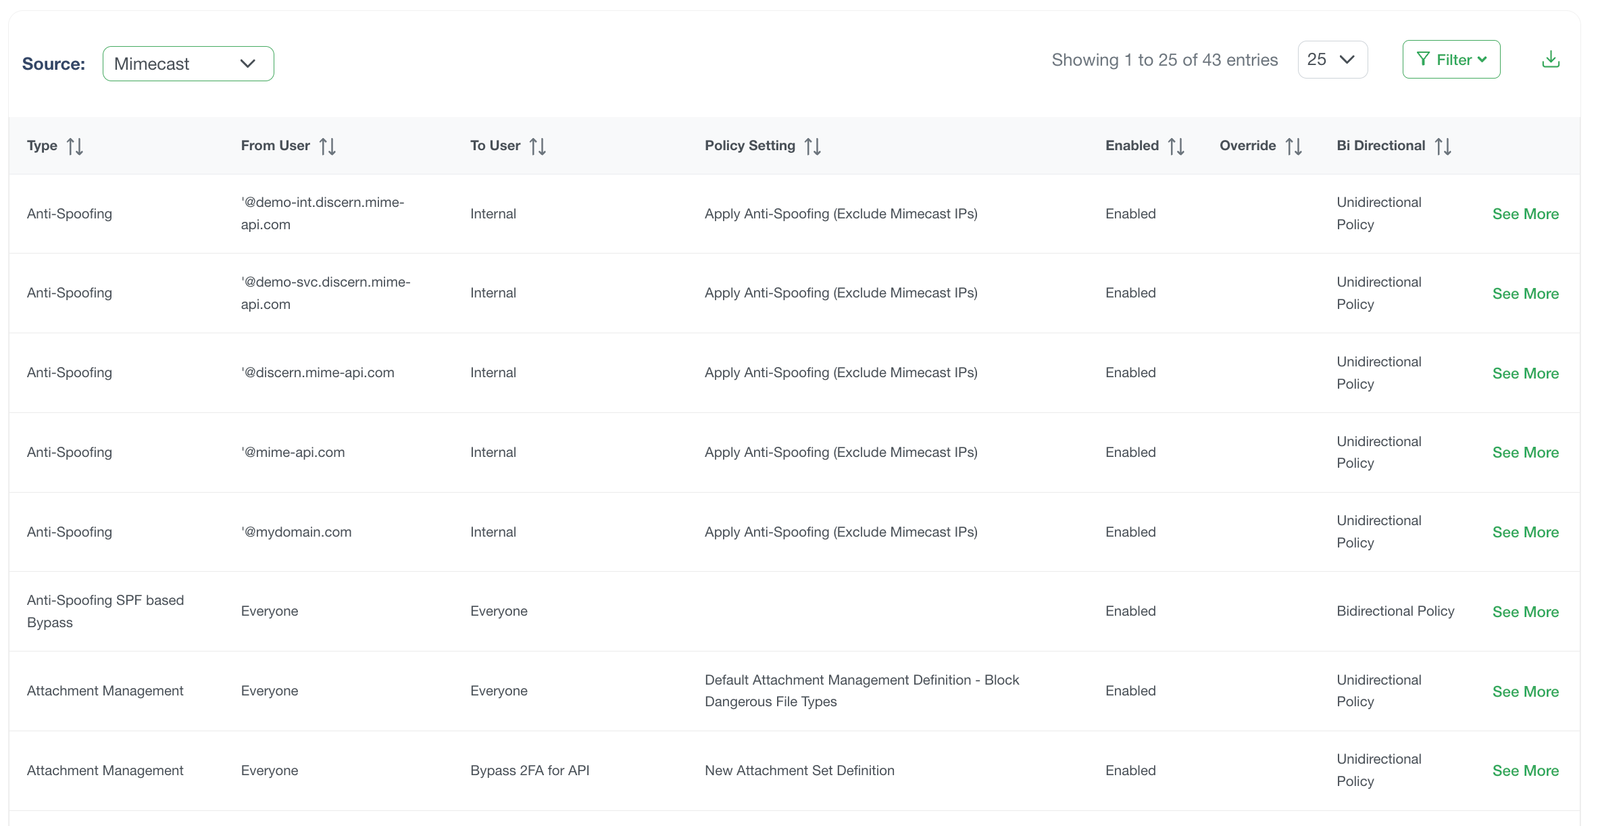The image size is (1600, 826).
Task: Click Default Attachment Management Definition policy text
Action: [862, 691]
